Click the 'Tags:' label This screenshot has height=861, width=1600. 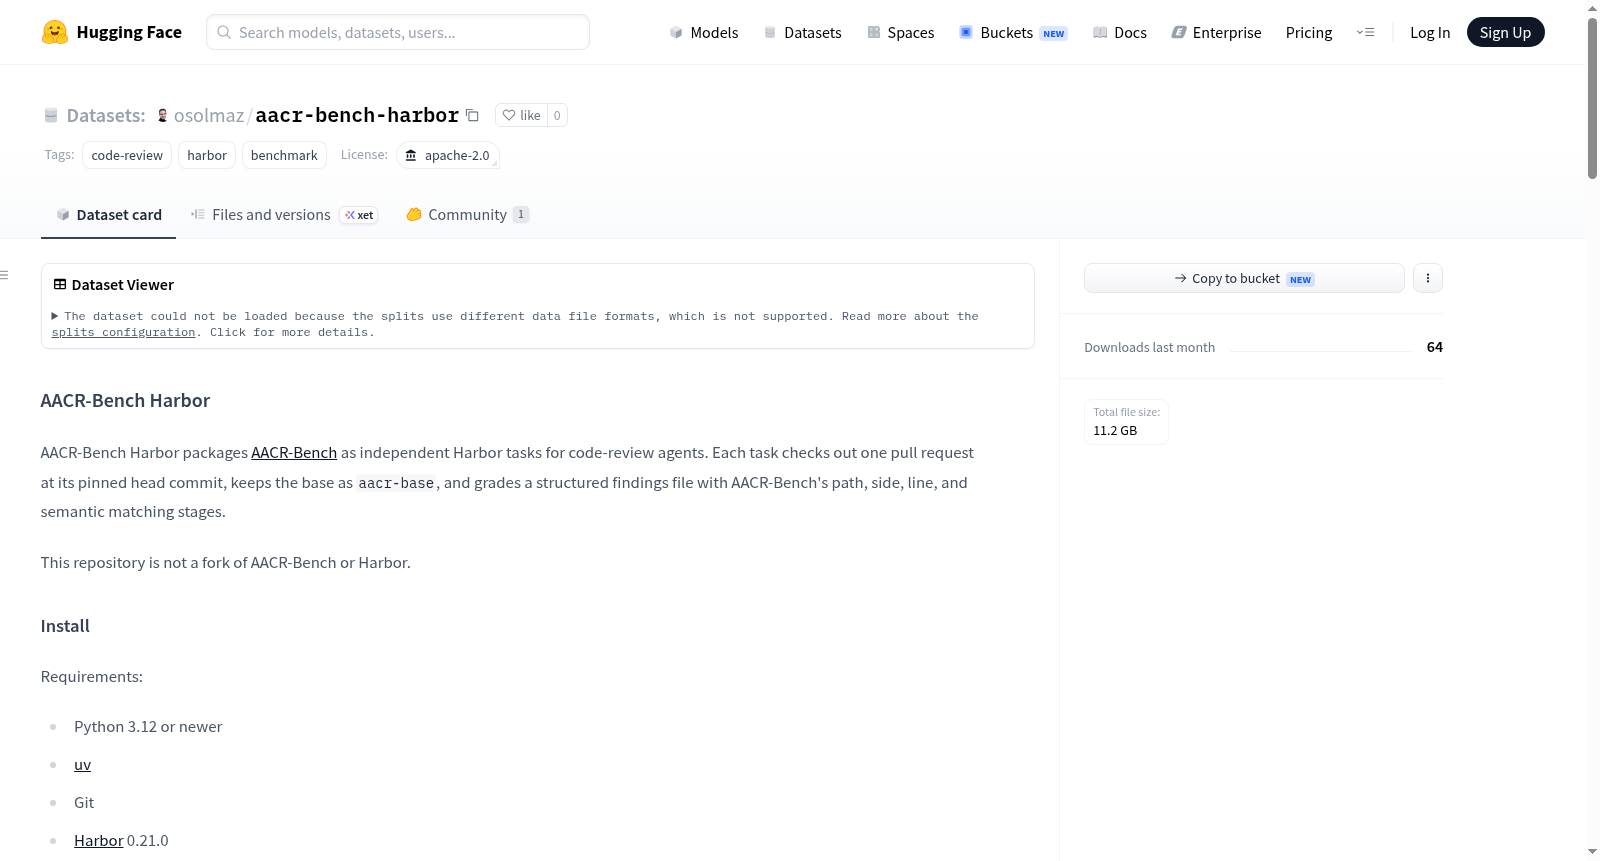[59, 155]
